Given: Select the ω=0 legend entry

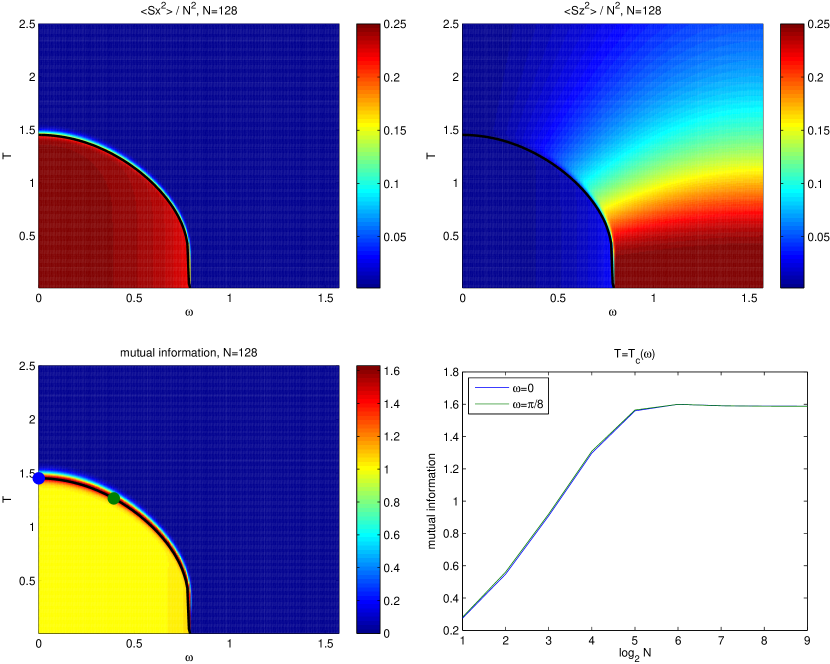Looking at the screenshot, I should (510, 388).
